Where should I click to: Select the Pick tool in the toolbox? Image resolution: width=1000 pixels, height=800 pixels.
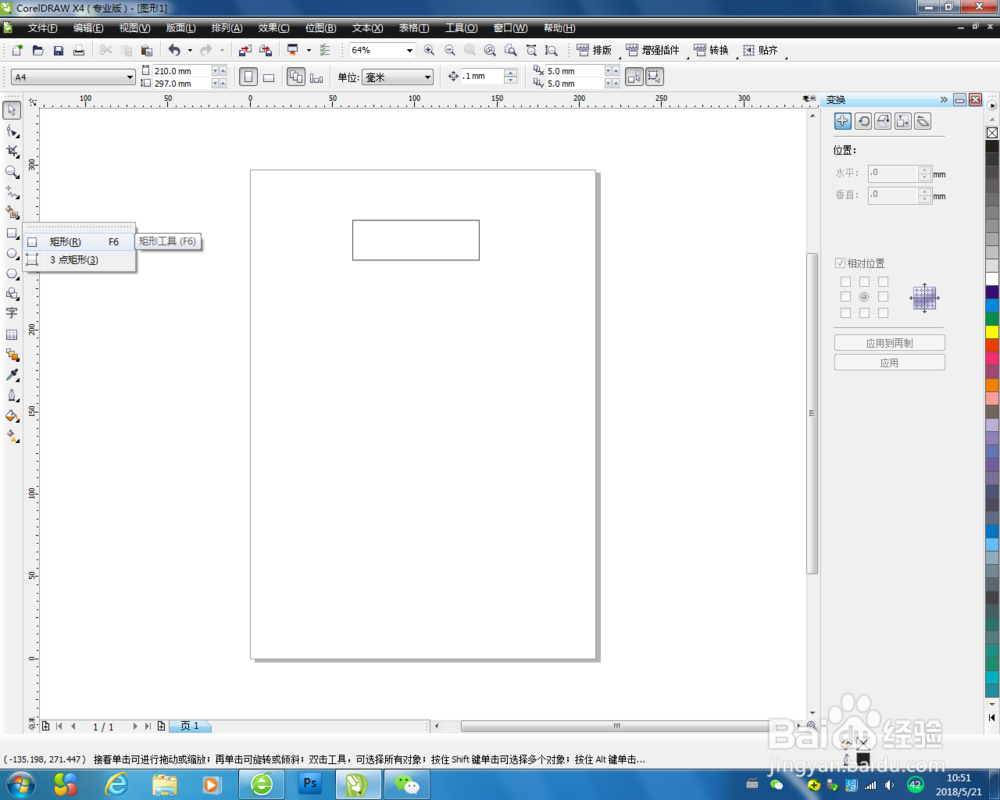point(12,110)
